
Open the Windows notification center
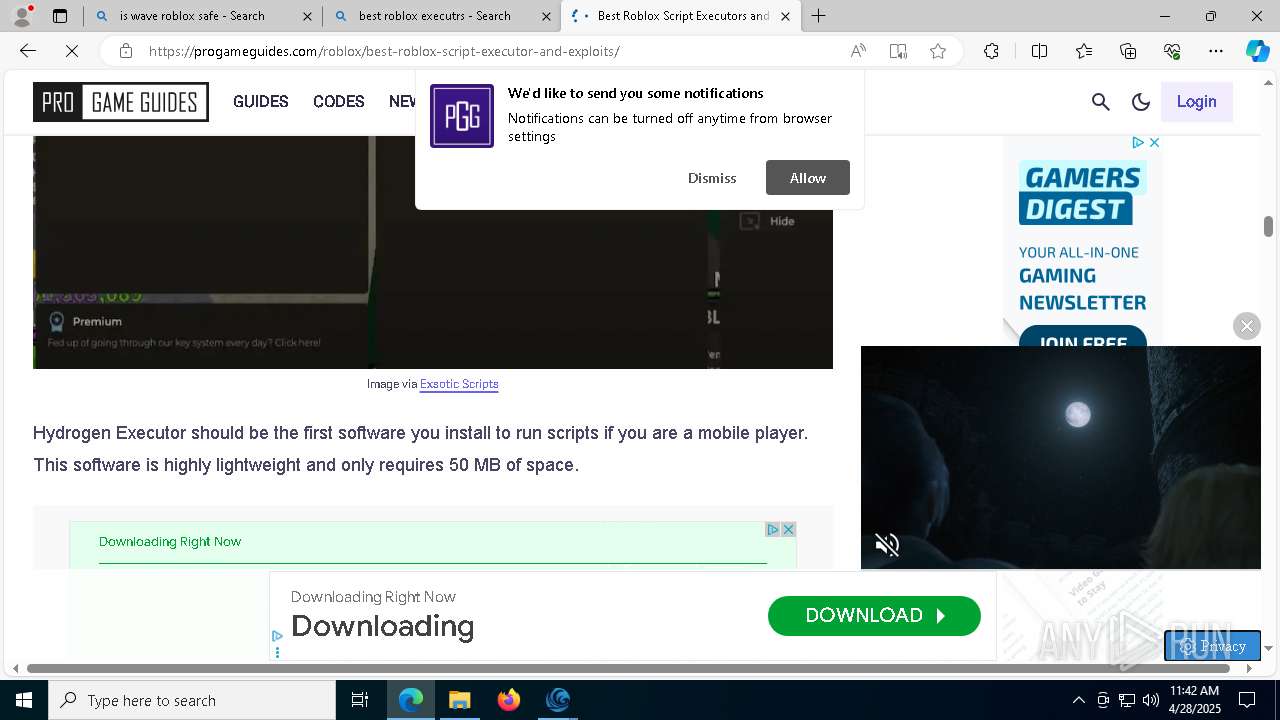pos(1247,700)
